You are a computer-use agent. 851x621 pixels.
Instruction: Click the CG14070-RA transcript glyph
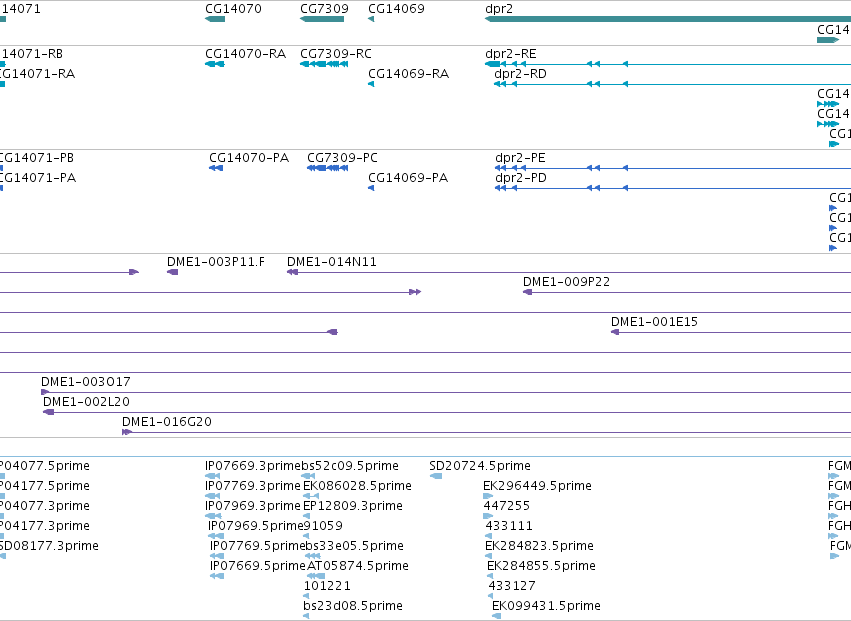[215, 64]
